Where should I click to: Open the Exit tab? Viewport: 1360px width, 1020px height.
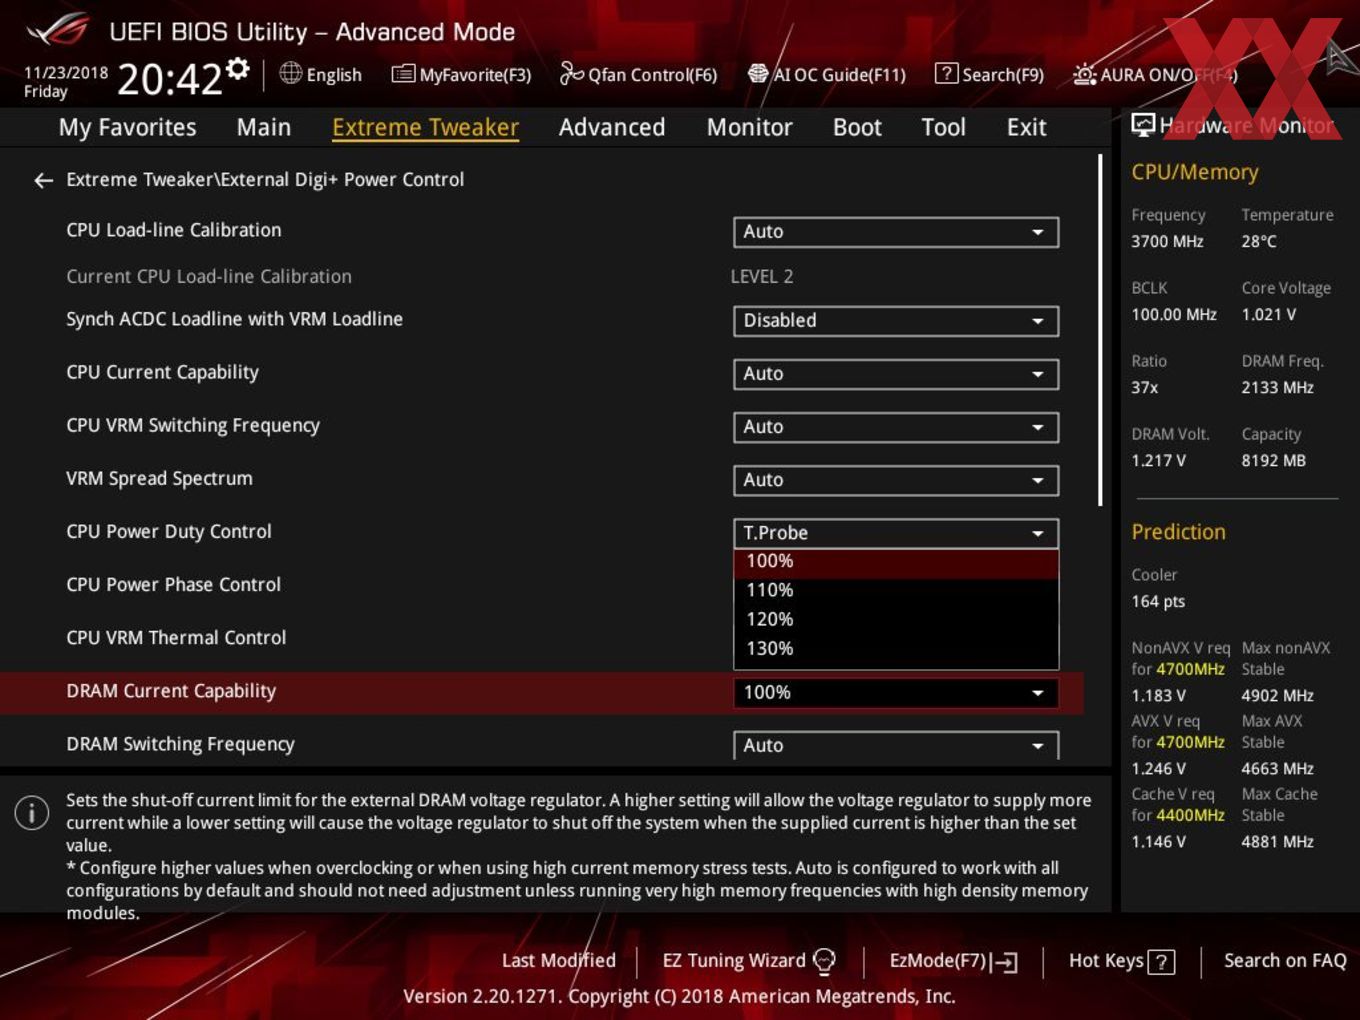coord(1026,127)
